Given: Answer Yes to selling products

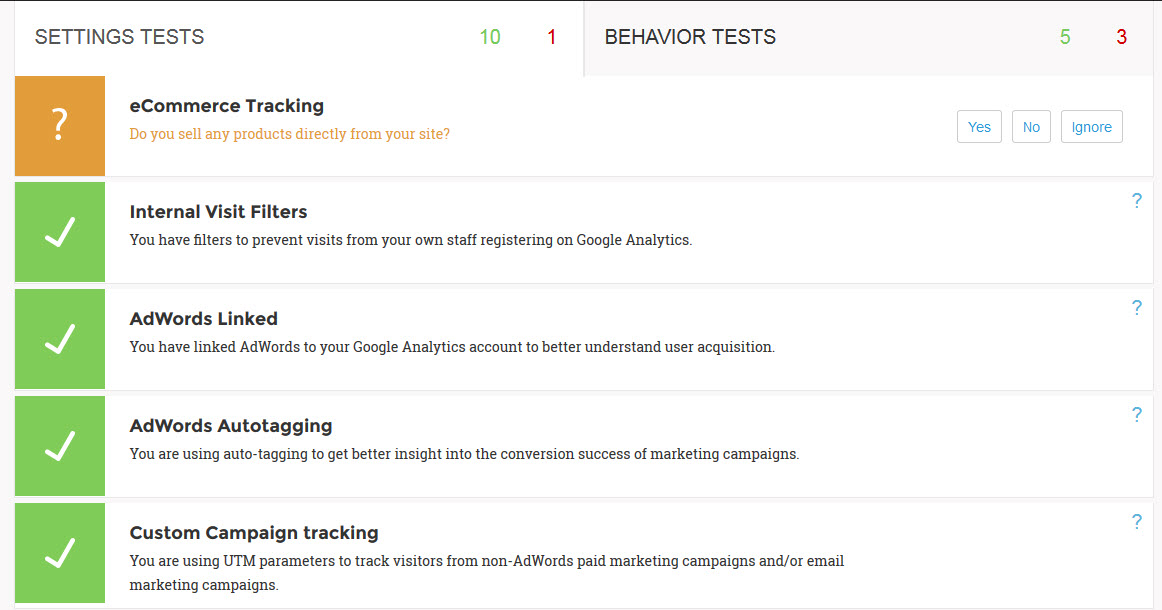Looking at the screenshot, I should point(979,127).
